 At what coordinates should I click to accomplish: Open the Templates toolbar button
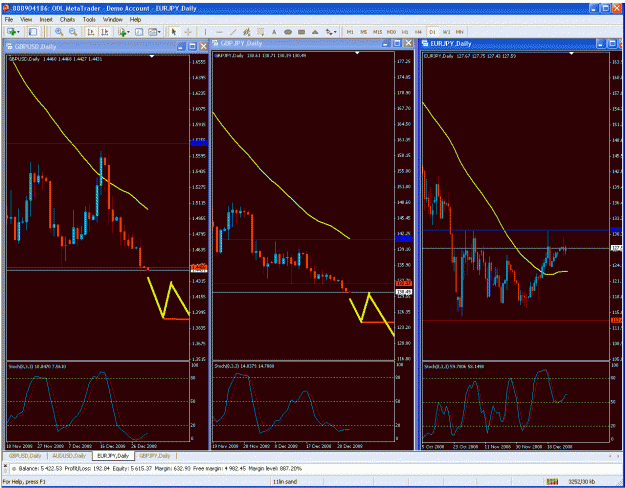152,32
